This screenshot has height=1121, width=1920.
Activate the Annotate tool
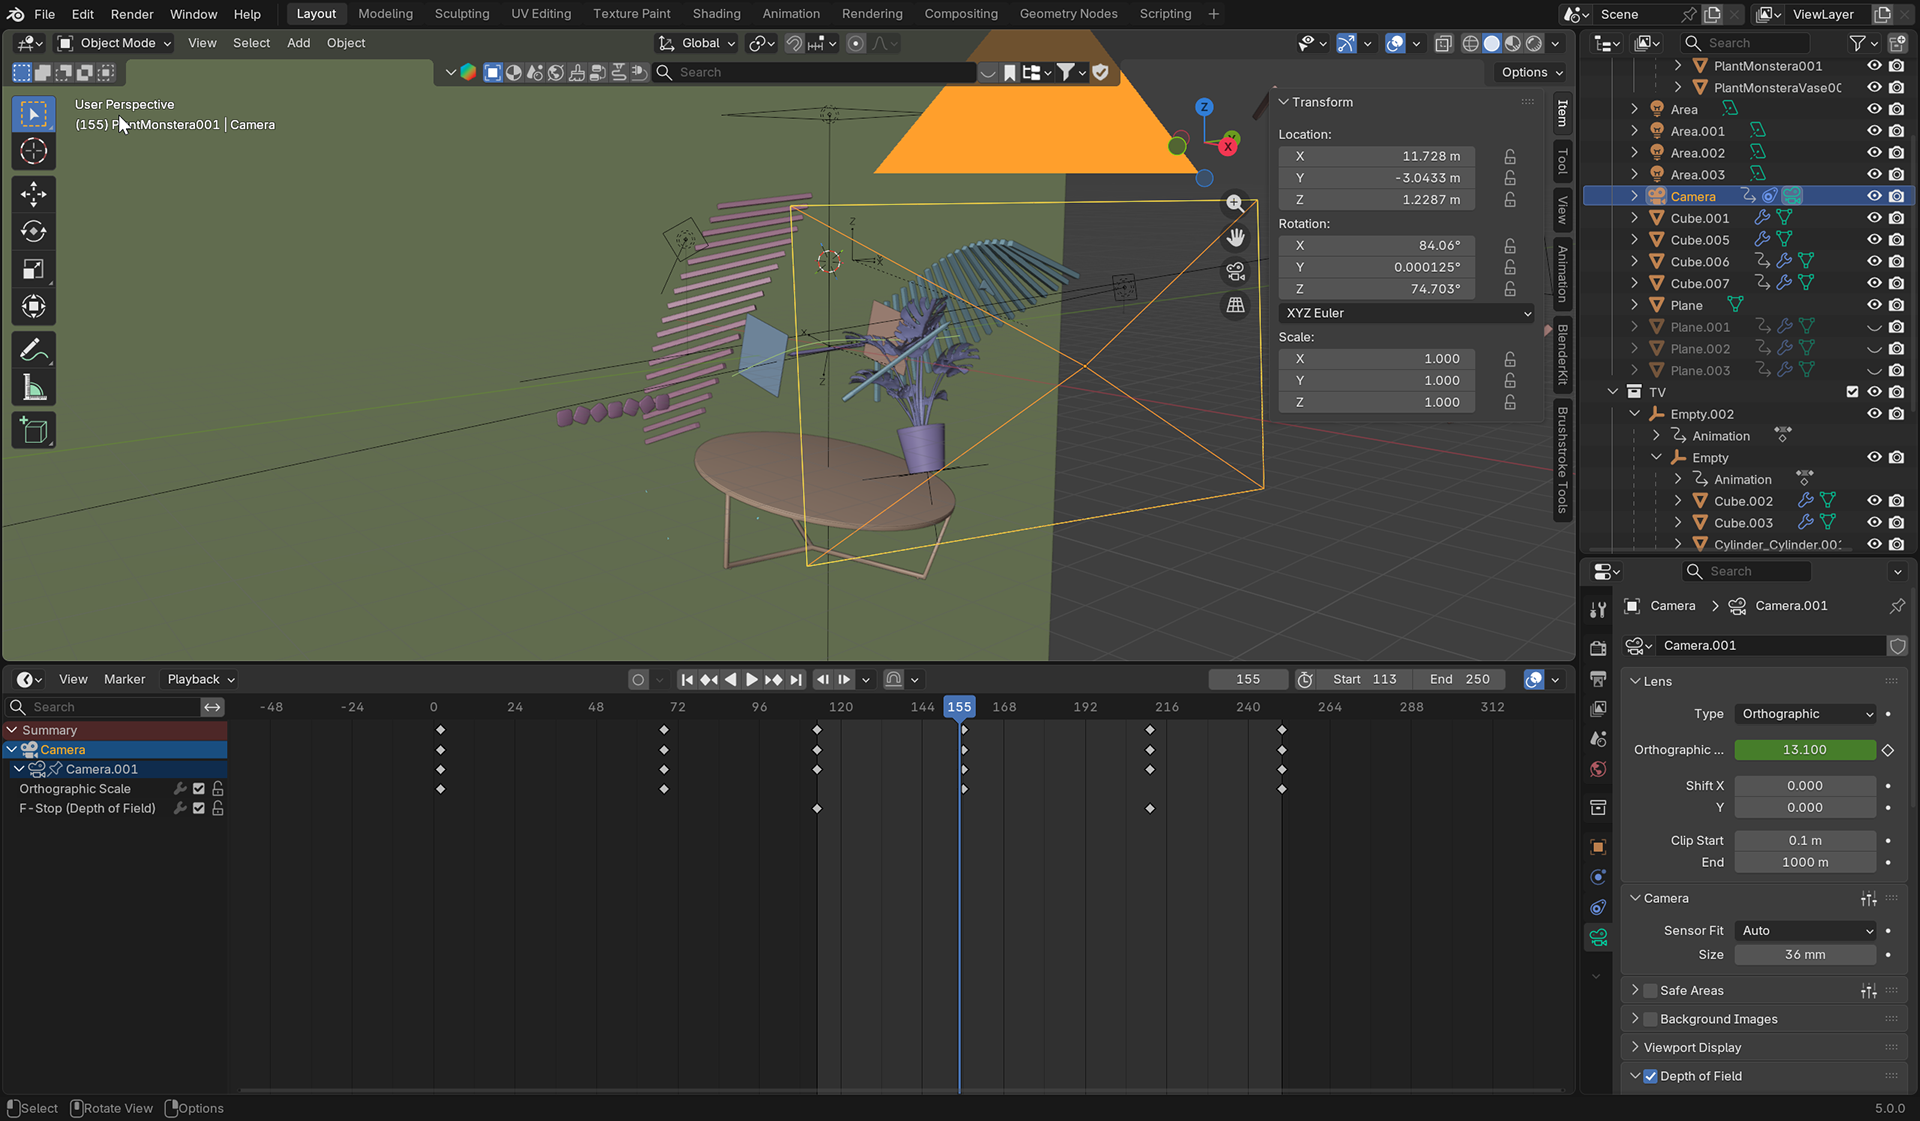[33, 351]
